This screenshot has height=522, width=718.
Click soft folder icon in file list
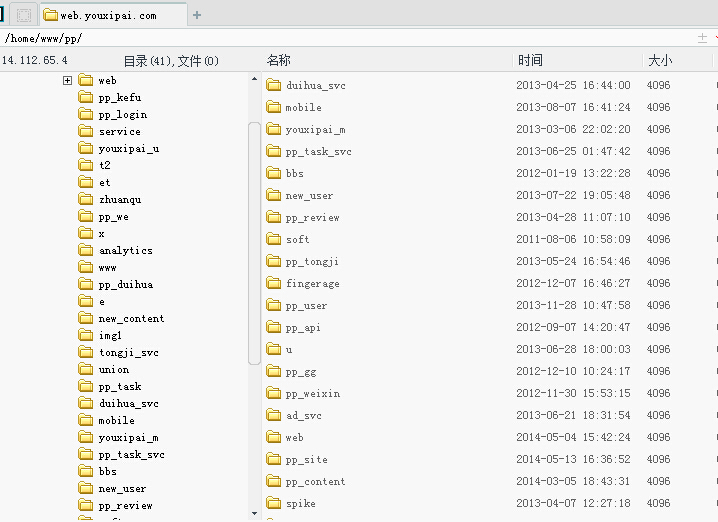tap(274, 239)
